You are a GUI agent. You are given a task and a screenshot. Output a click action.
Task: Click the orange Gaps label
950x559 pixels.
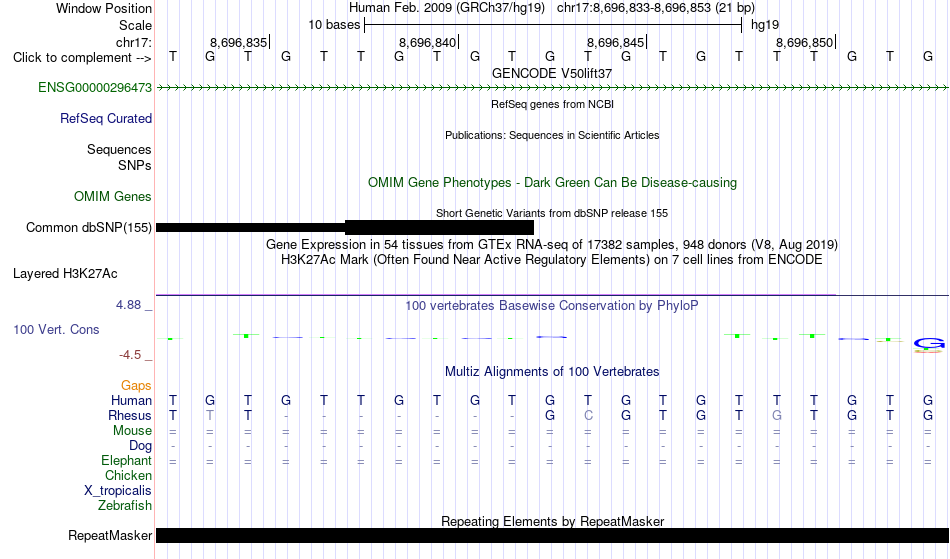point(136,386)
